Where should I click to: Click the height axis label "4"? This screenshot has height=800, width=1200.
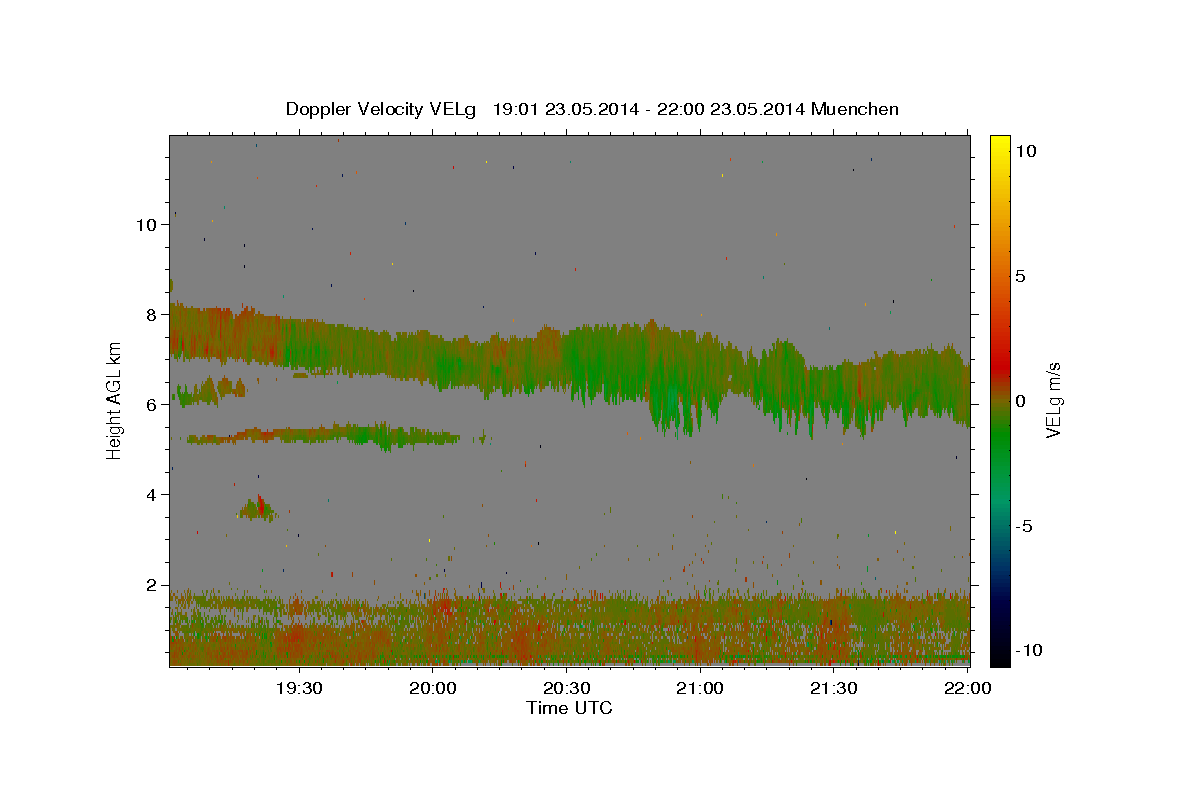click(152, 494)
